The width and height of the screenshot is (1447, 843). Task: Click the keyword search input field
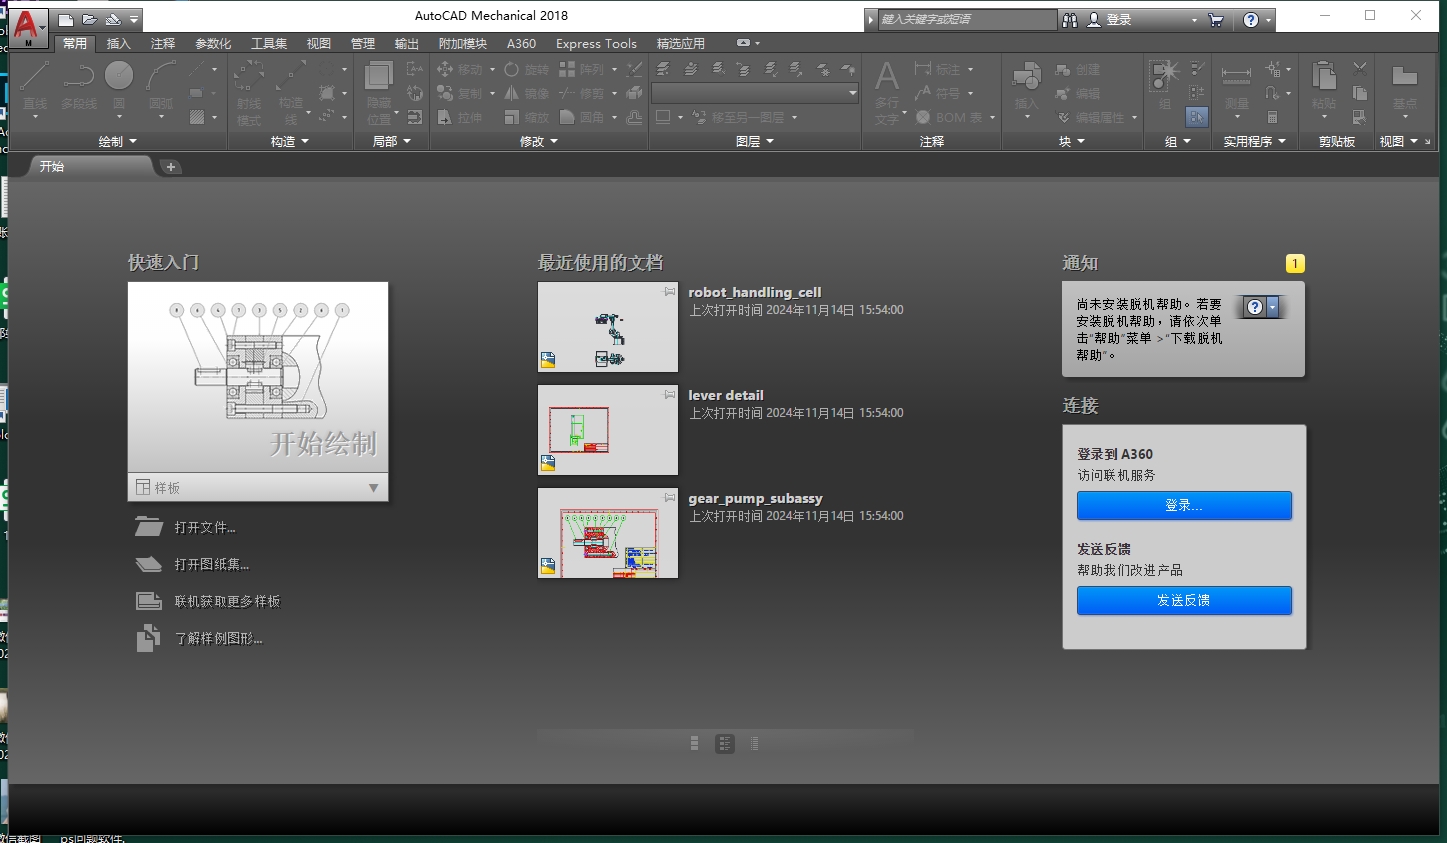coord(965,19)
